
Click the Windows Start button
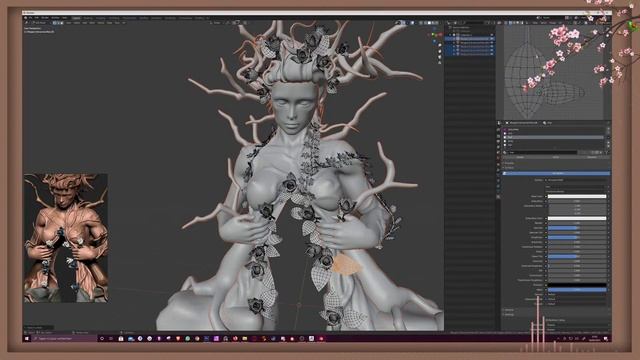pyautogui.click(x=27, y=338)
